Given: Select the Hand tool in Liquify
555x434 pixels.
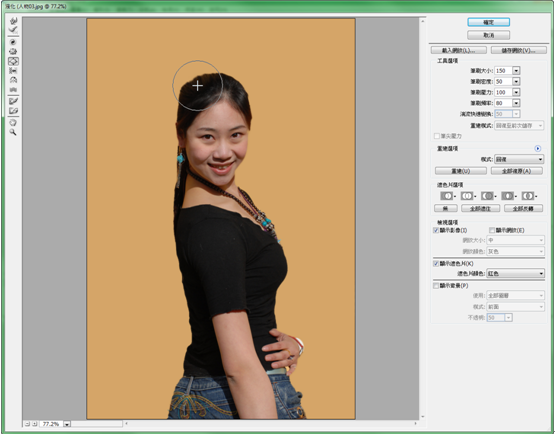Looking at the screenshot, I should click(13, 123).
